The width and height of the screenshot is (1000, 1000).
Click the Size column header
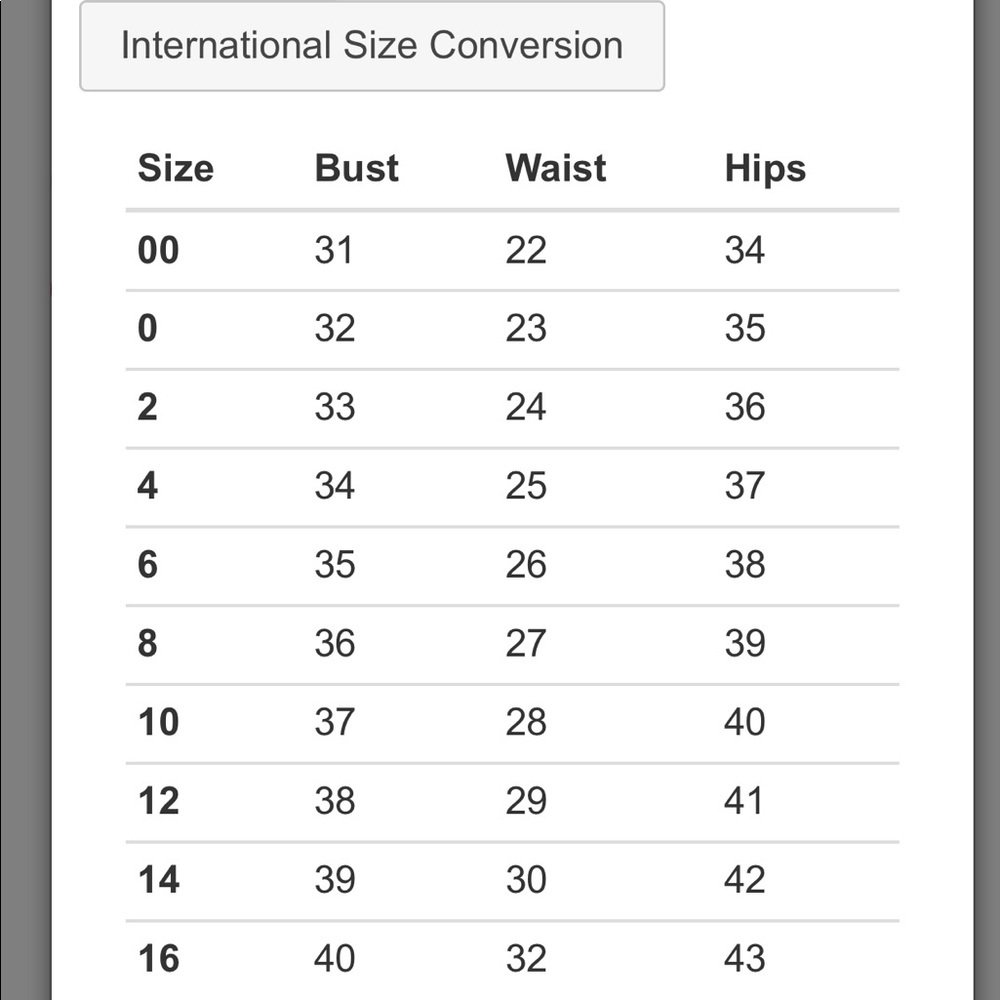point(175,168)
